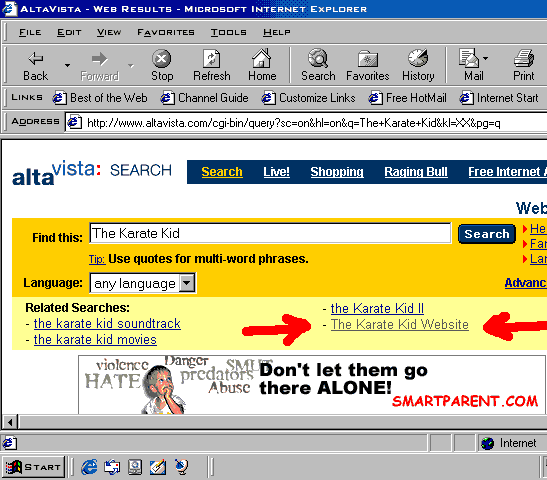Open the Back history dropdown arrow

[x=67, y=65]
